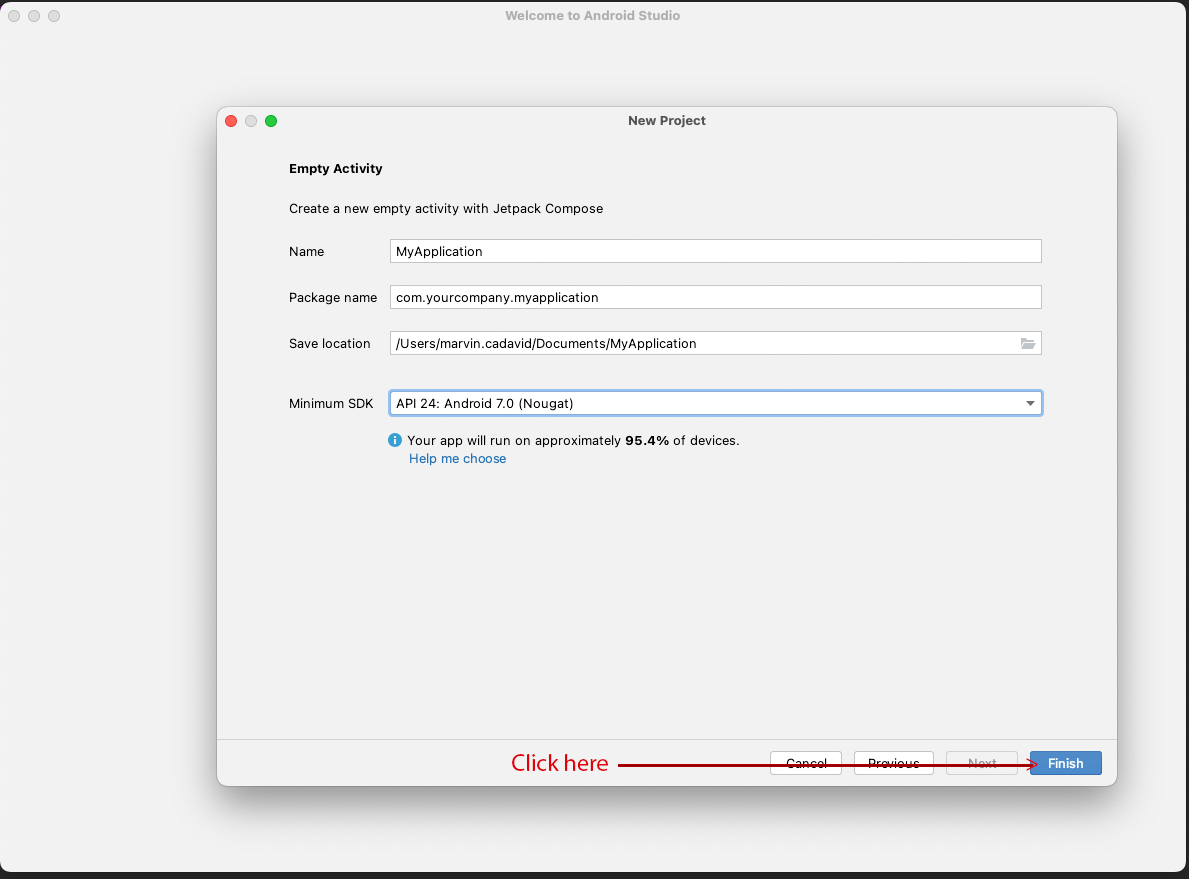The height and width of the screenshot is (879, 1189).
Task: Click the green zoom button of New Project
Action: pyautogui.click(x=271, y=121)
